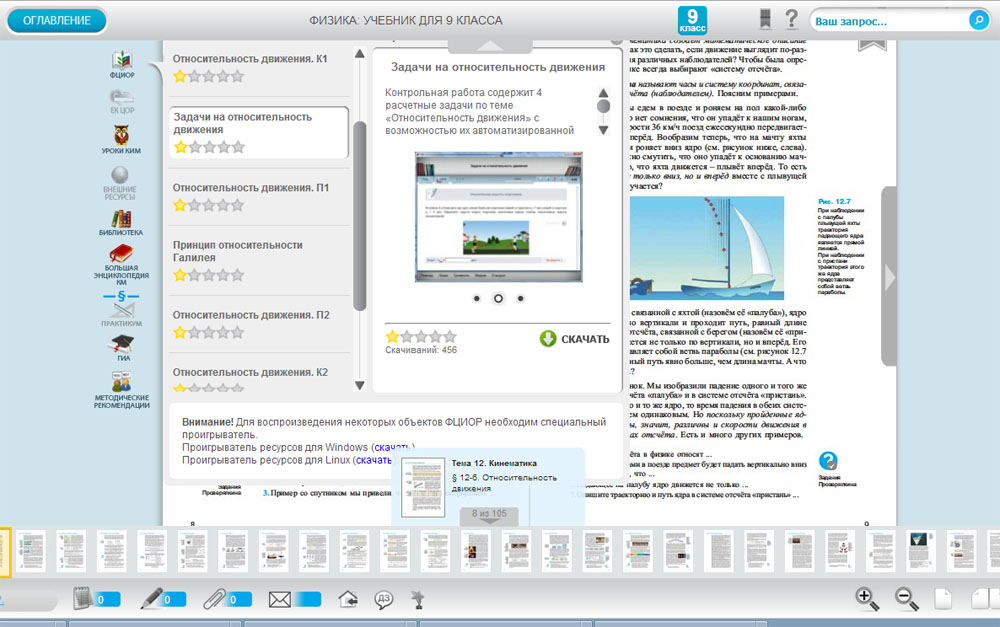Select the third carousel dot under preview
Screen dimensions: 1000x627
(520, 298)
